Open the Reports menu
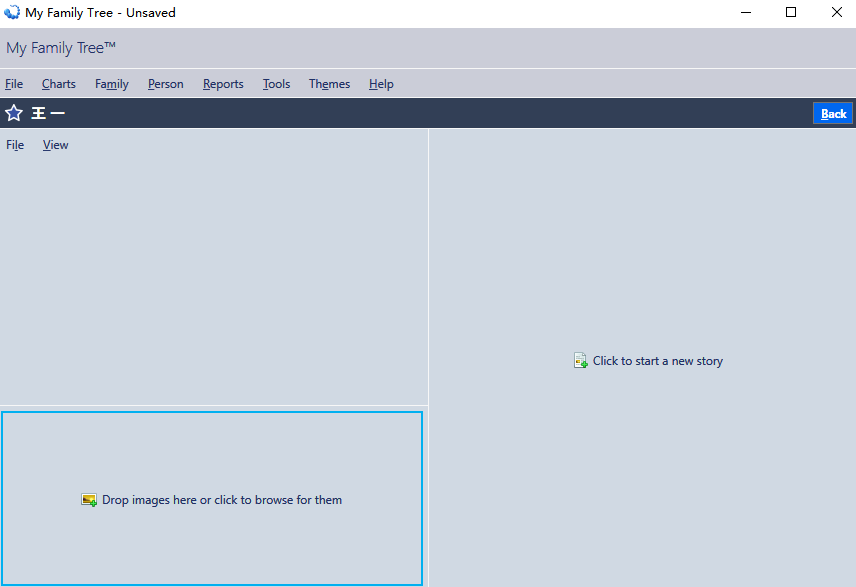Image resolution: width=856 pixels, height=587 pixels. click(x=223, y=84)
